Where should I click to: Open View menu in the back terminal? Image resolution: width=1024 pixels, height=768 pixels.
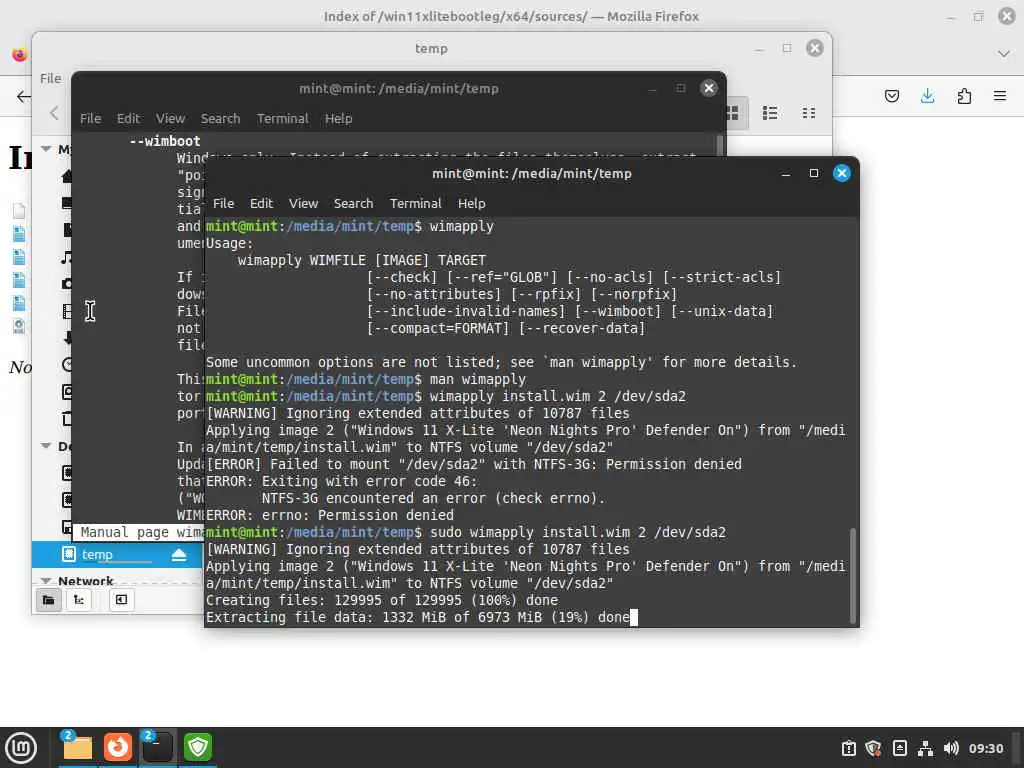pos(170,118)
